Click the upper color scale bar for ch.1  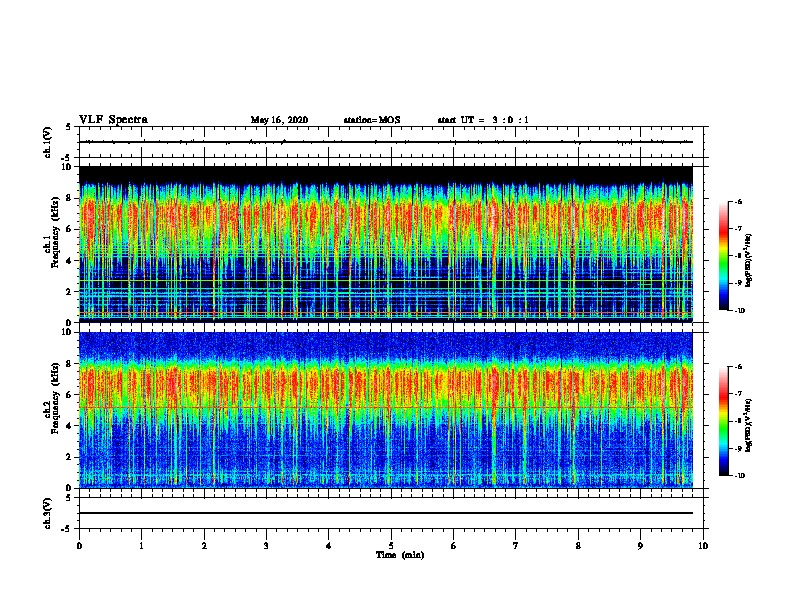click(x=724, y=256)
